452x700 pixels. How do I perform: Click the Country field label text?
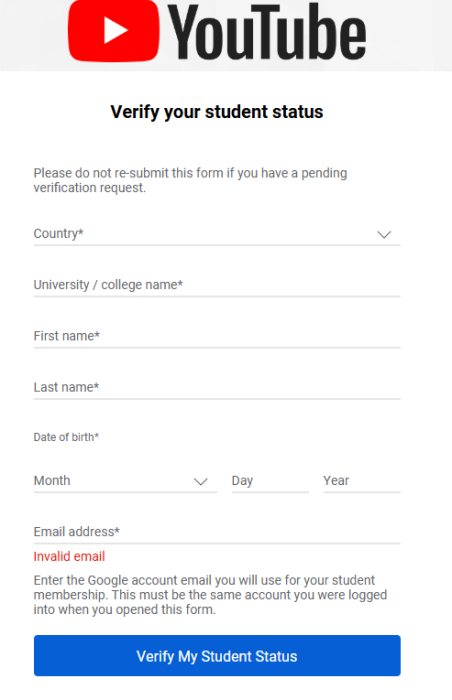coord(59,233)
